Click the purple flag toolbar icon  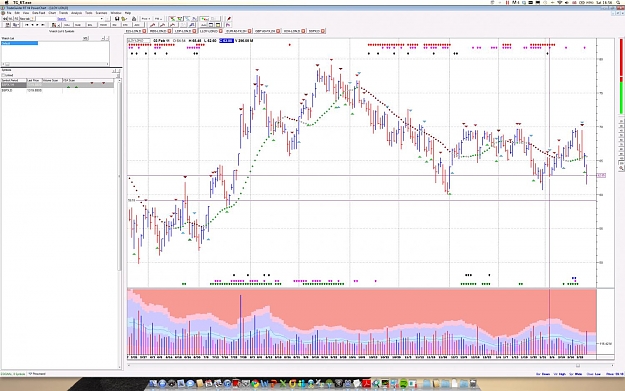click(x=228, y=25)
